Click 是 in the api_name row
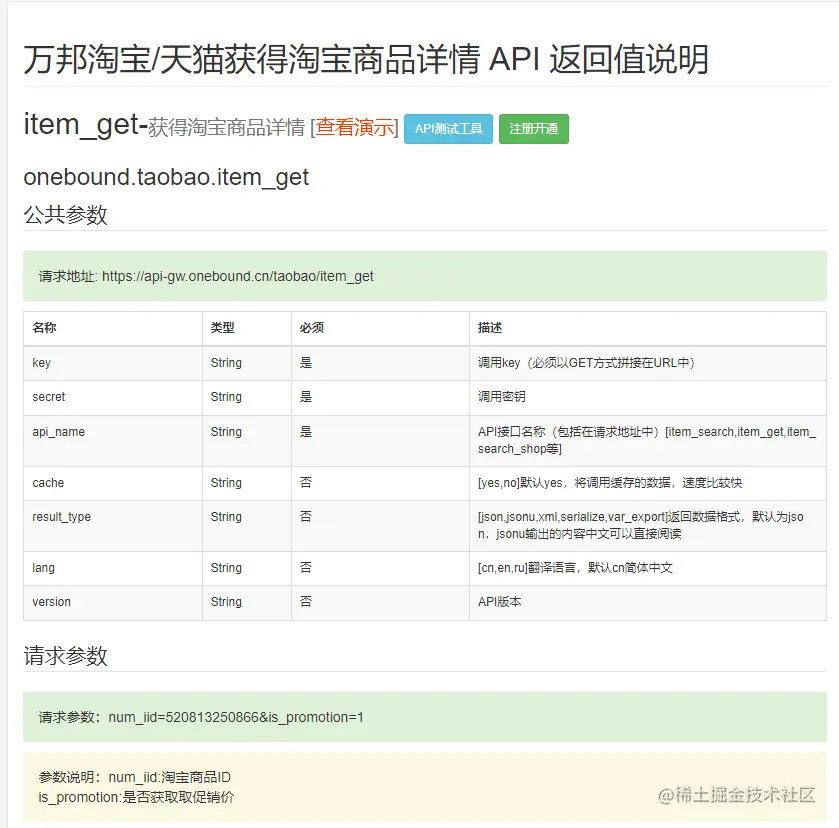Screen dimensions: 839x828 306,432
